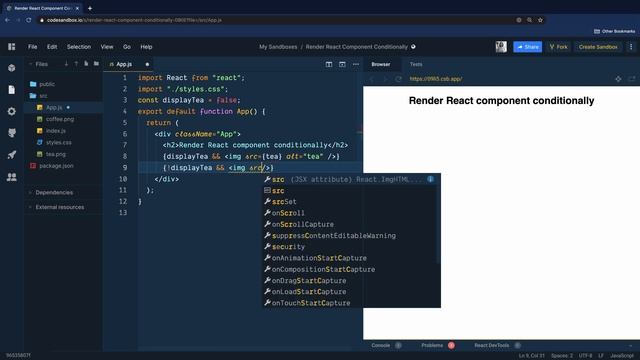The width and height of the screenshot is (640, 360).
Task: Click Other Bookmarks in Chrome bookmarks bar
Action: coord(614,31)
